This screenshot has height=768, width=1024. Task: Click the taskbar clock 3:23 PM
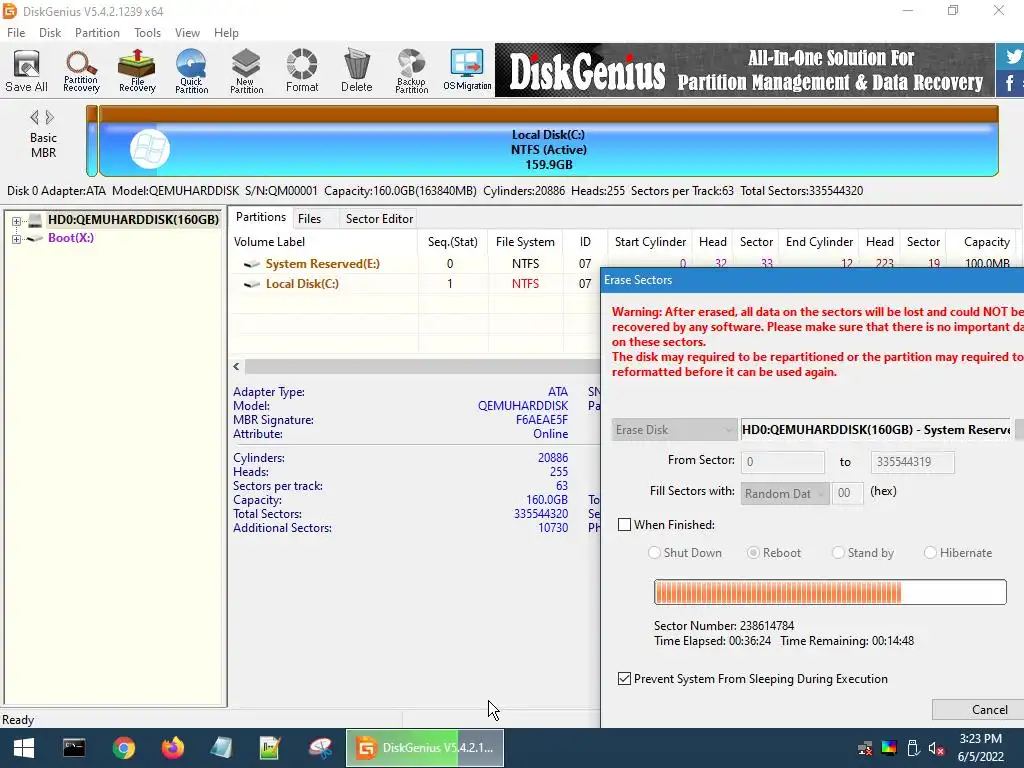[x=980, y=739]
